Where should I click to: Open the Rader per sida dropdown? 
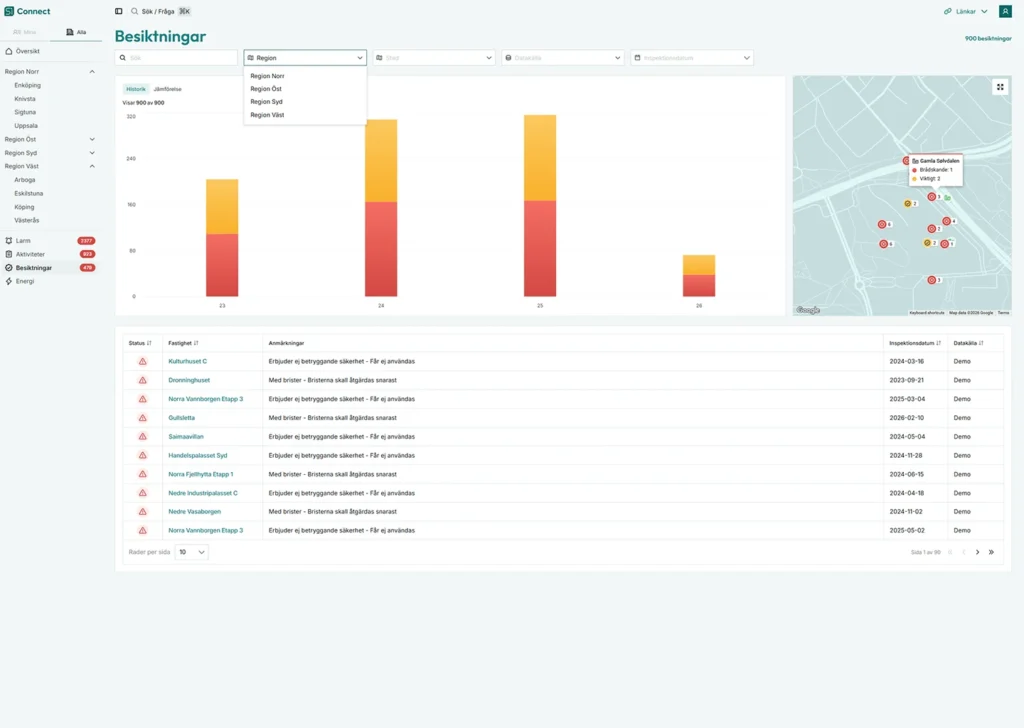(191, 552)
